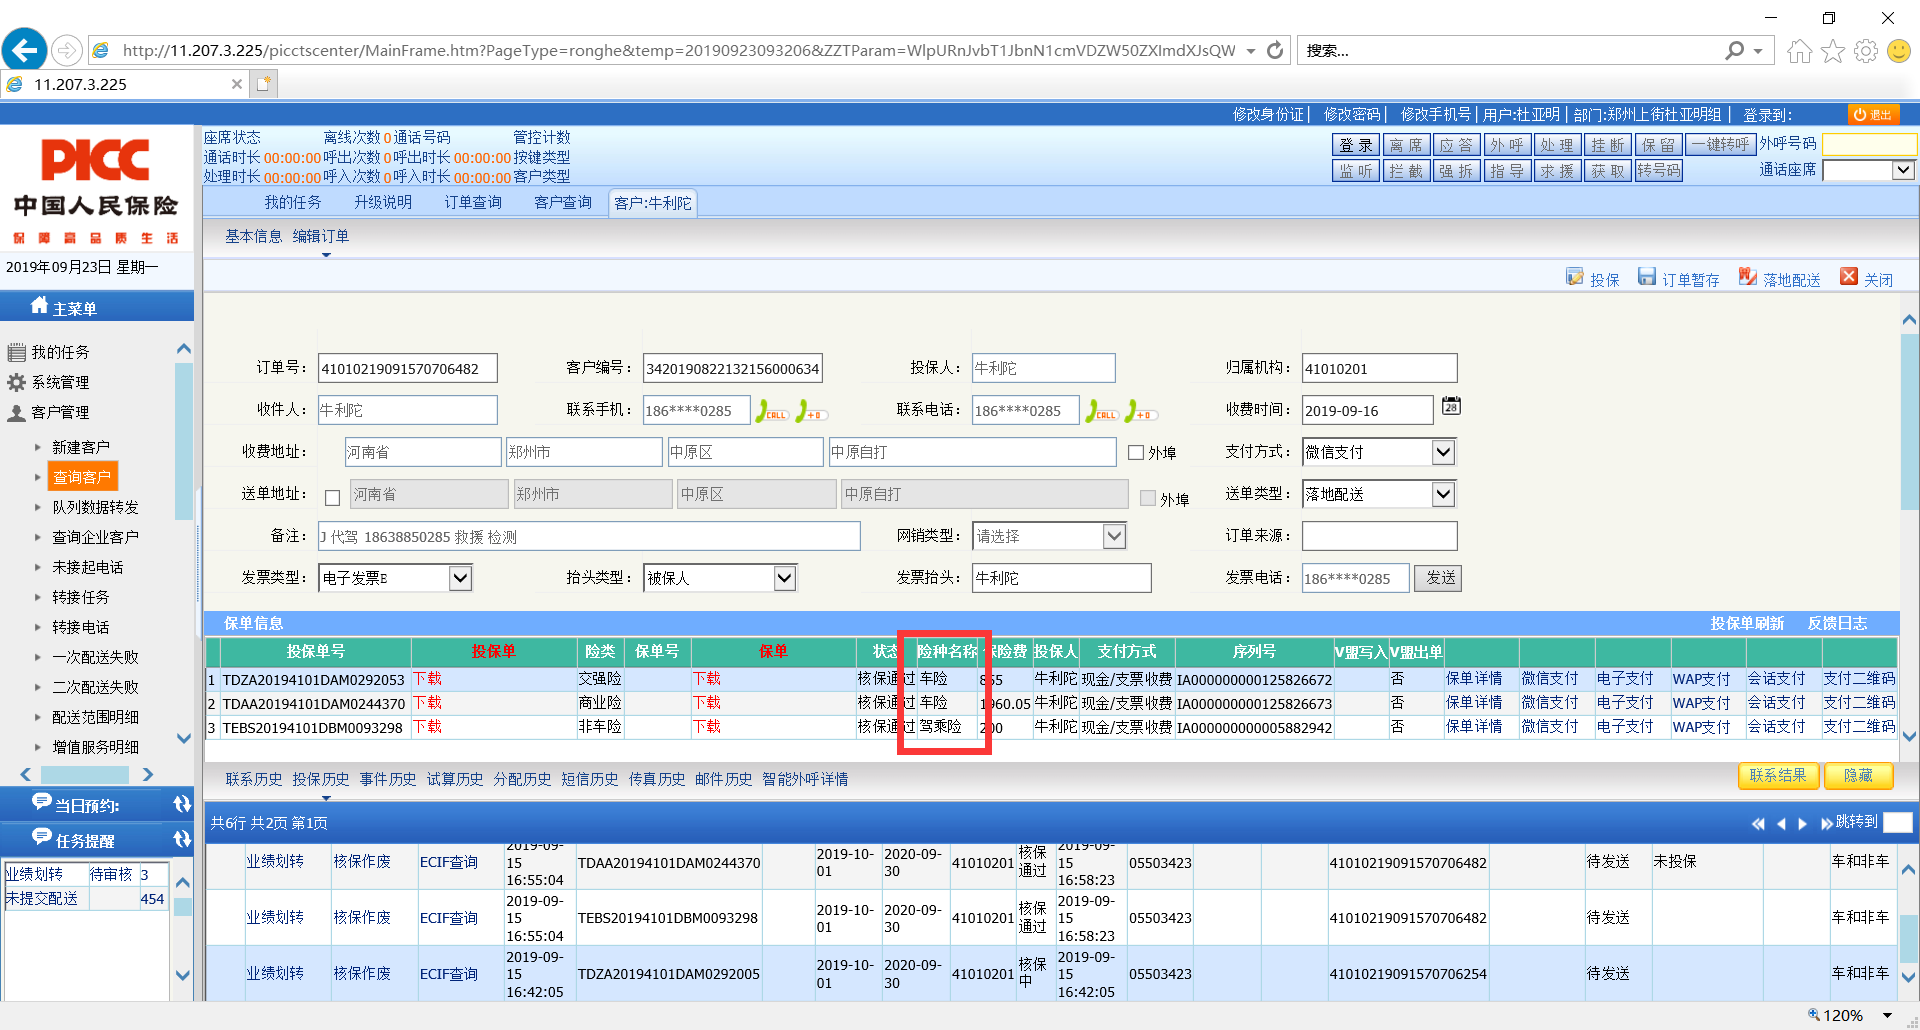The height and width of the screenshot is (1030, 1920).
Task: Toggle the disabled 外埠 checkbox in 送单地址 row
Action: coord(1148,498)
